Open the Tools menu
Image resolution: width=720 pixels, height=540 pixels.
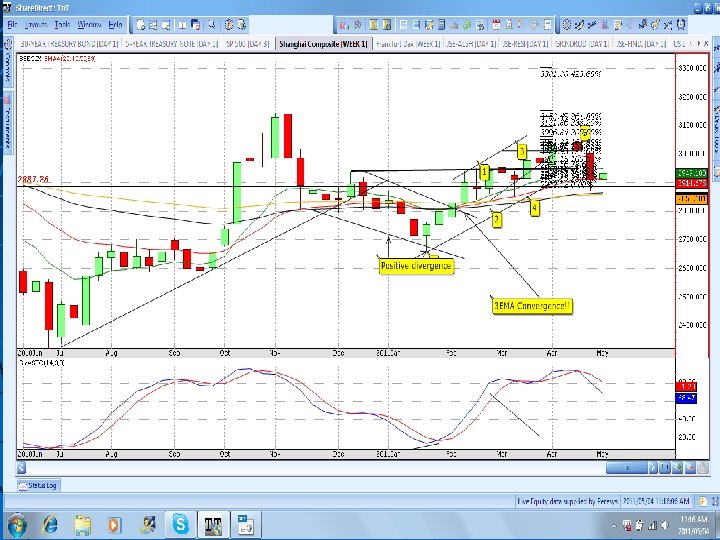coord(62,25)
